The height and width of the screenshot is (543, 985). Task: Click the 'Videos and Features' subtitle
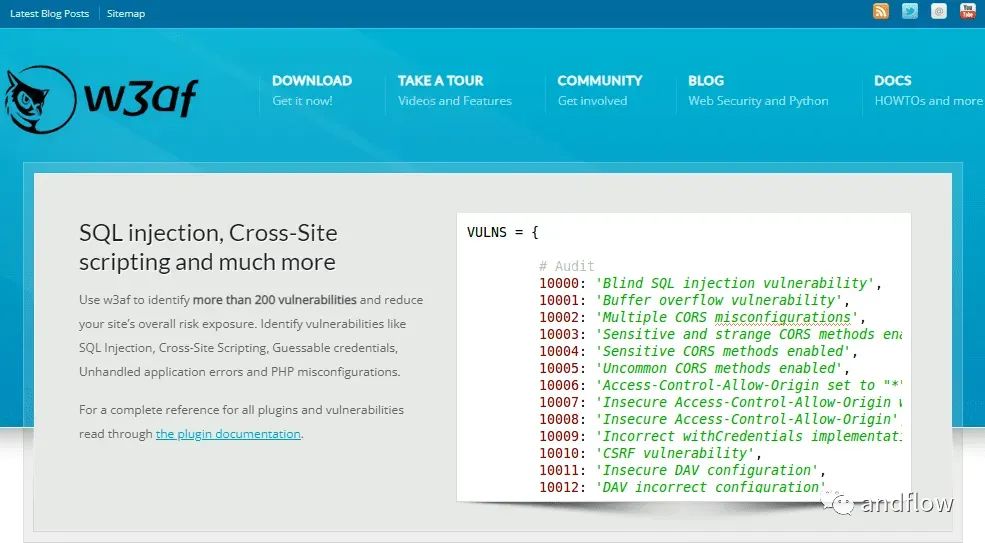(455, 101)
